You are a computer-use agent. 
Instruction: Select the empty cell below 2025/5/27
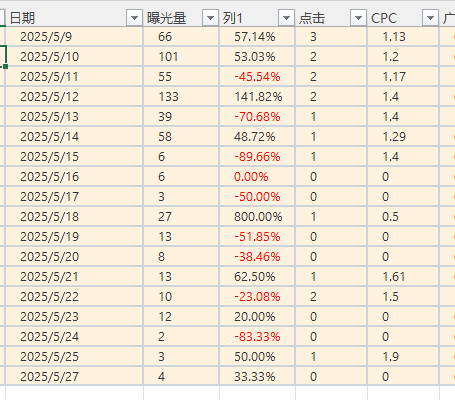74,393
